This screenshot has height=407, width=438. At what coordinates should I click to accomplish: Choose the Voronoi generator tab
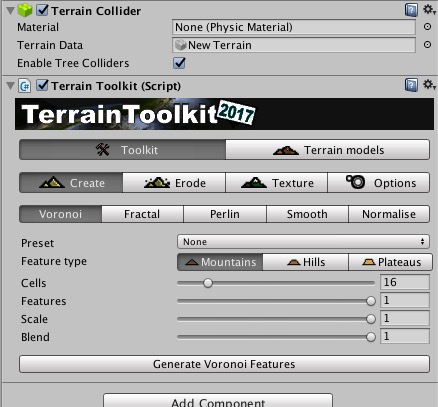(x=60, y=214)
